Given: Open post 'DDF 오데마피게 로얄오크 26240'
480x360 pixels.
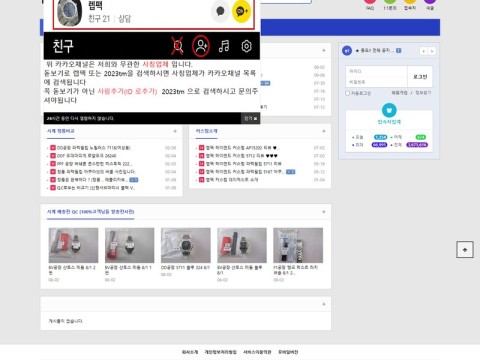Looking at the screenshot, I should 87,156.
